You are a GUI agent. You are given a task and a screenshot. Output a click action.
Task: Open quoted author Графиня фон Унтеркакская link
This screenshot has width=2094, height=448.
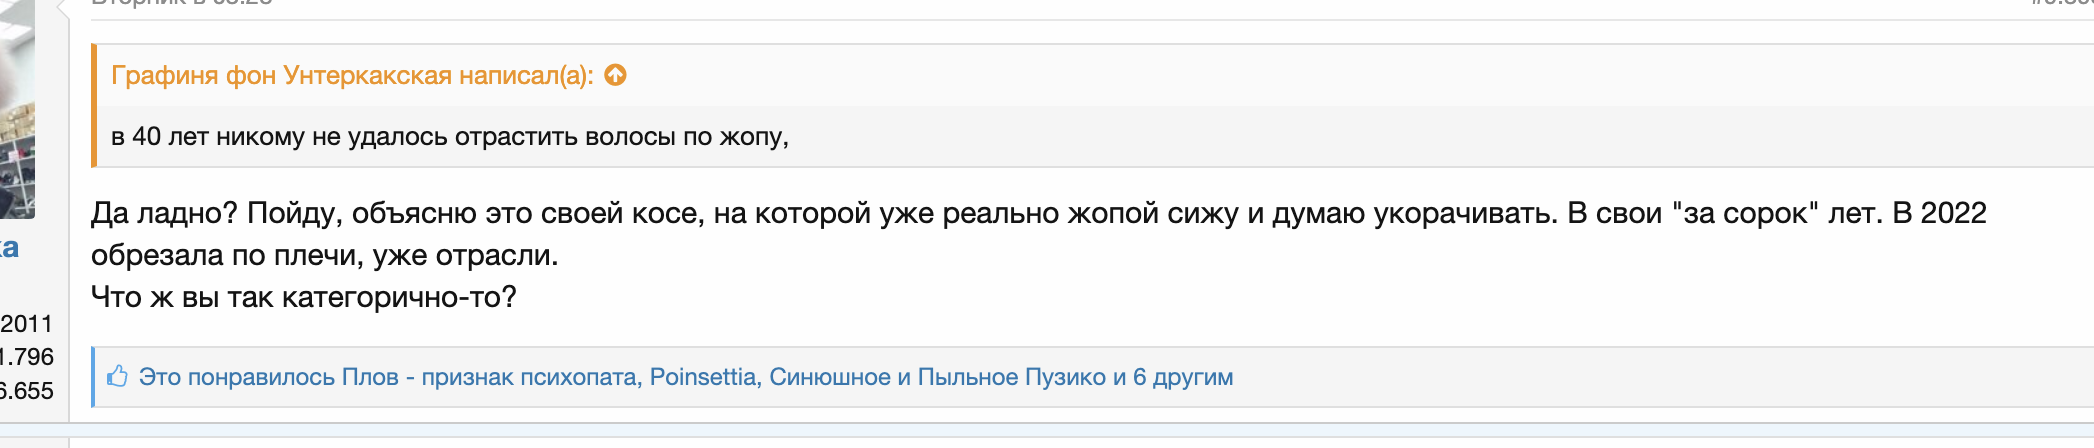[x=281, y=76]
